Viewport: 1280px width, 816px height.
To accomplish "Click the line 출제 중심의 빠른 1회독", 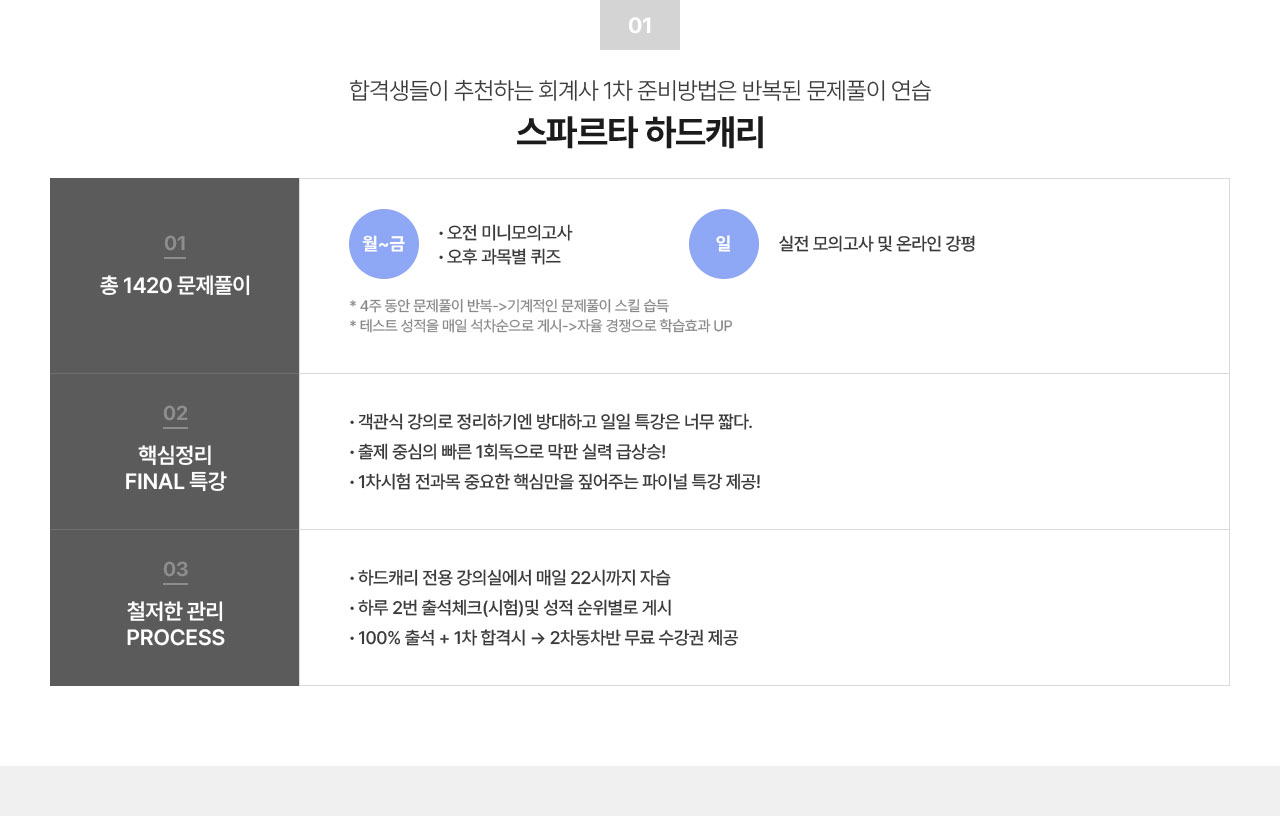I will [x=508, y=452].
